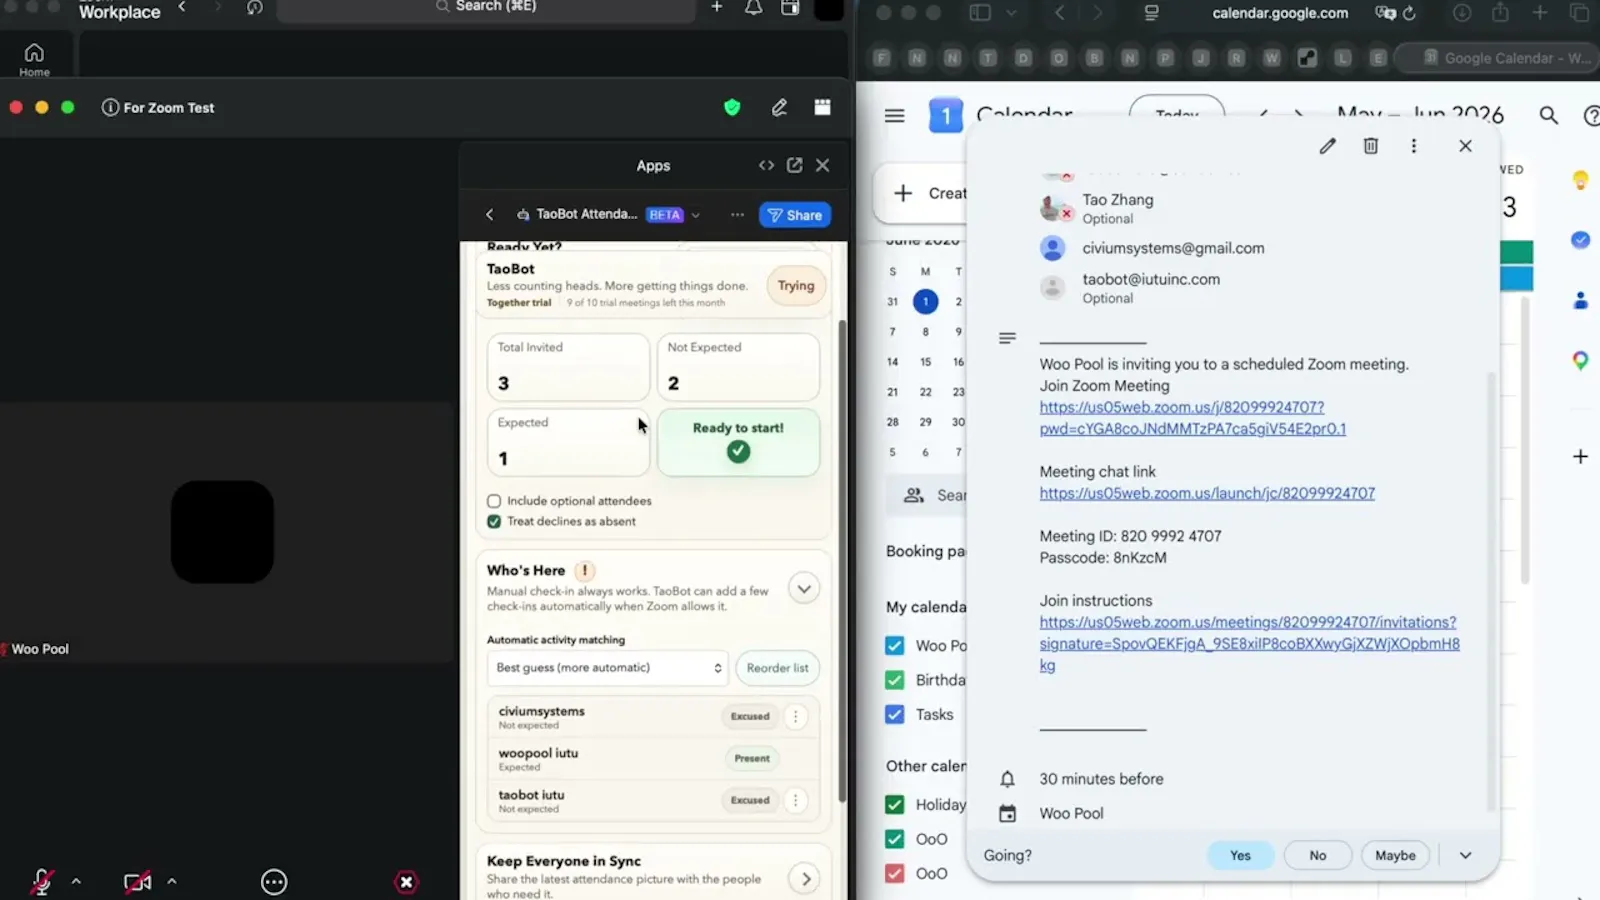Click the red end meeting button
This screenshot has height=900, width=1600.
point(406,882)
